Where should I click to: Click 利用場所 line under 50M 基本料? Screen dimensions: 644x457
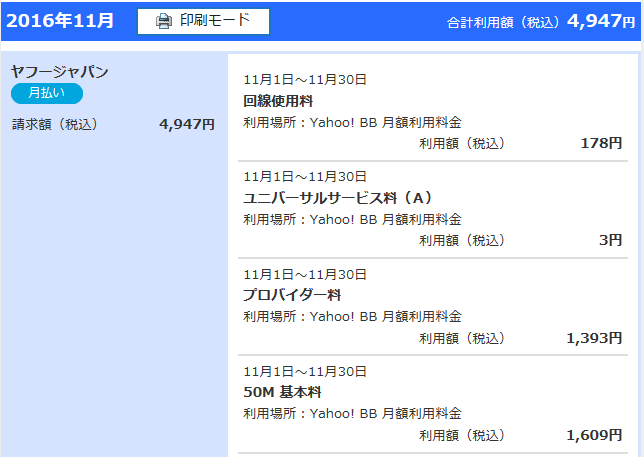(x=352, y=413)
